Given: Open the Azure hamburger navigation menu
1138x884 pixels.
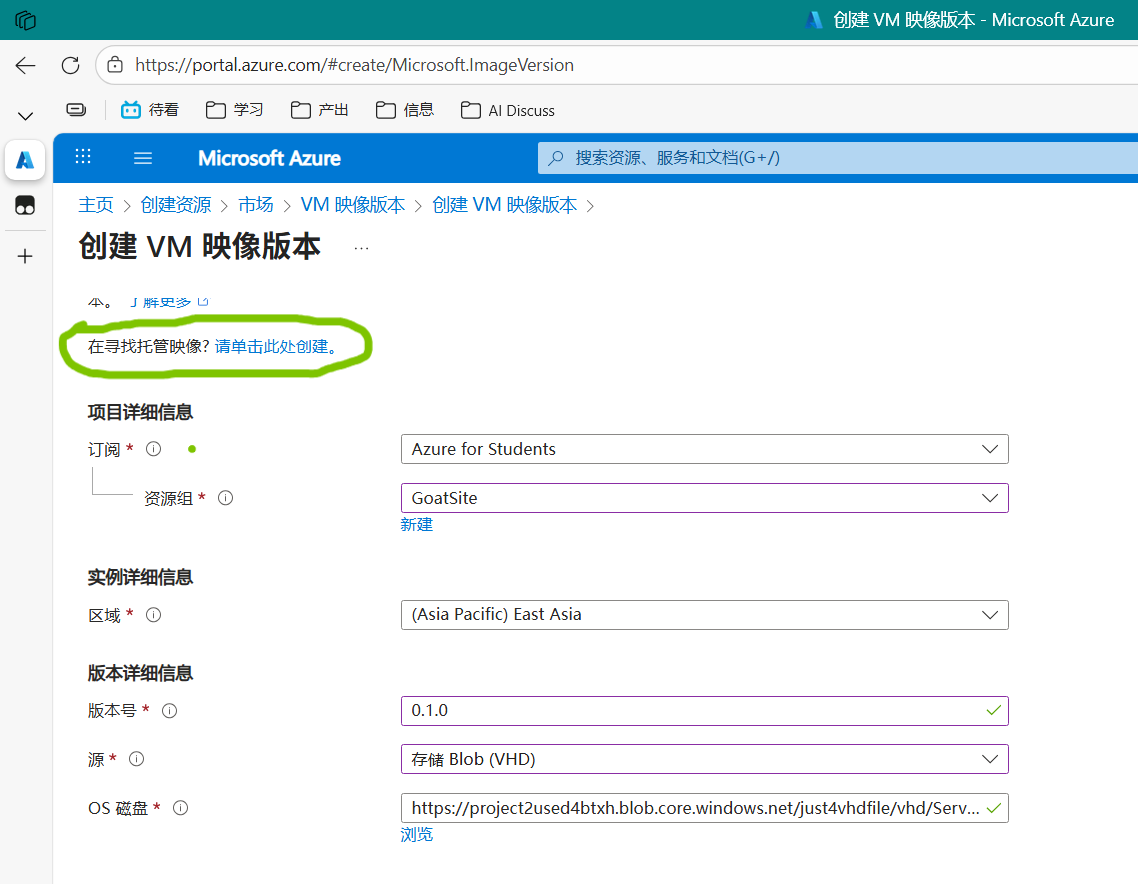Looking at the screenshot, I should pyautogui.click(x=143, y=158).
